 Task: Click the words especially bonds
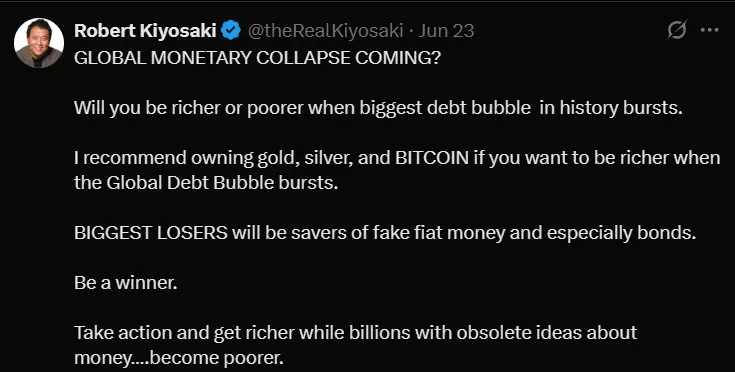[x=621, y=233]
